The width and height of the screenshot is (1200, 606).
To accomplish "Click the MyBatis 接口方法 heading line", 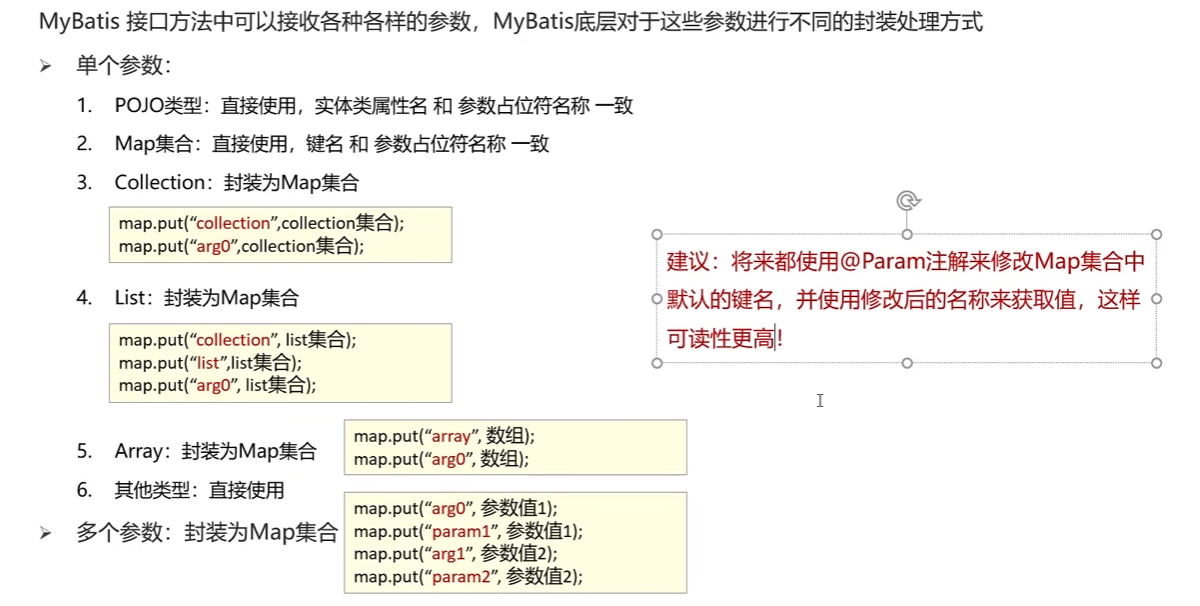I will point(511,21).
